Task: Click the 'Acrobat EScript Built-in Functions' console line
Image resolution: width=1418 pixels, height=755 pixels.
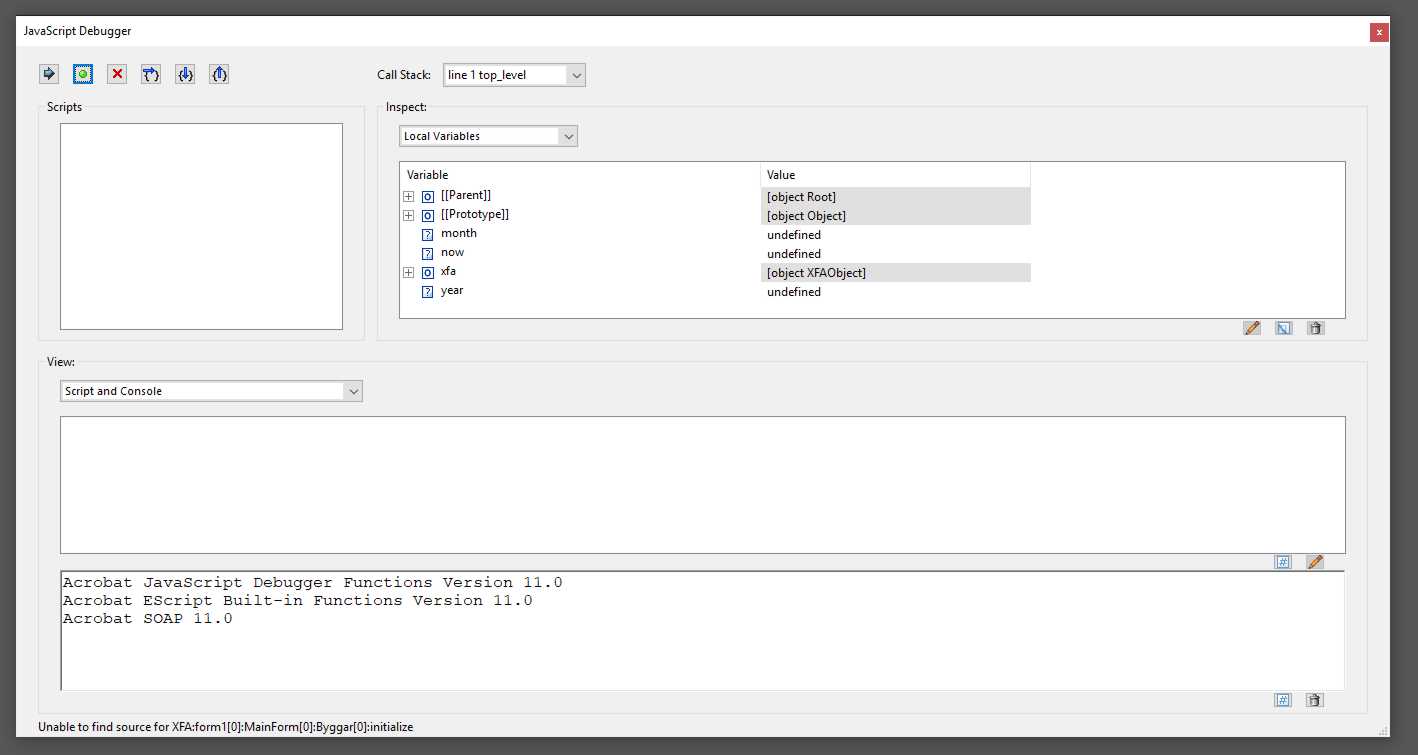Action: (297, 601)
